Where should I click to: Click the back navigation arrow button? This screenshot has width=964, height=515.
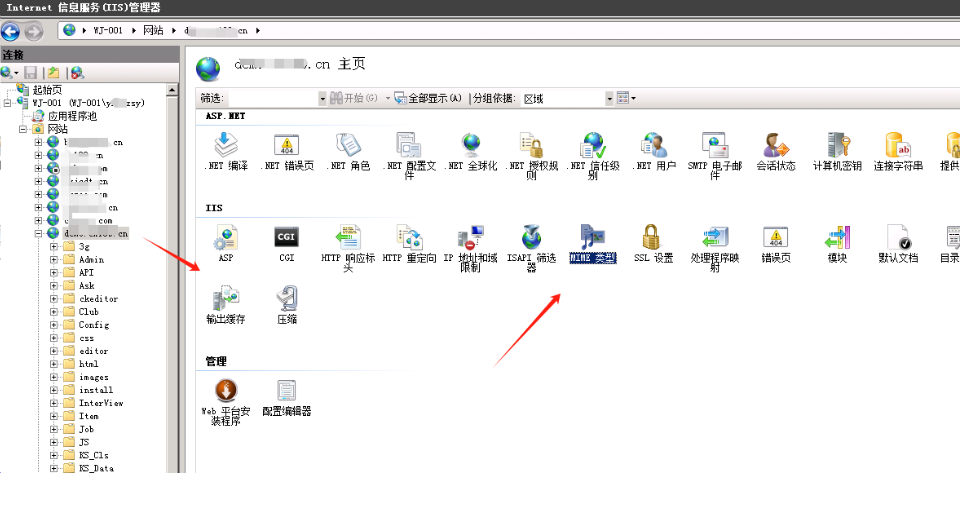tap(11, 31)
